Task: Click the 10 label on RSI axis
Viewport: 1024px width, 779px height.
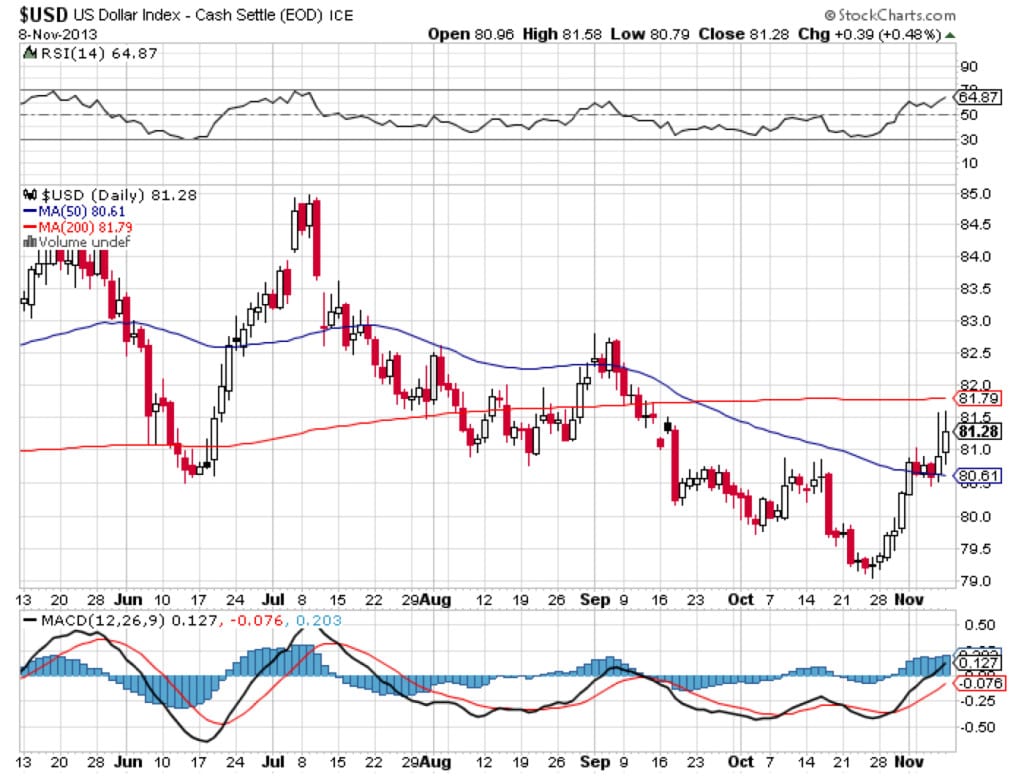Action: click(x=969, y=163)
